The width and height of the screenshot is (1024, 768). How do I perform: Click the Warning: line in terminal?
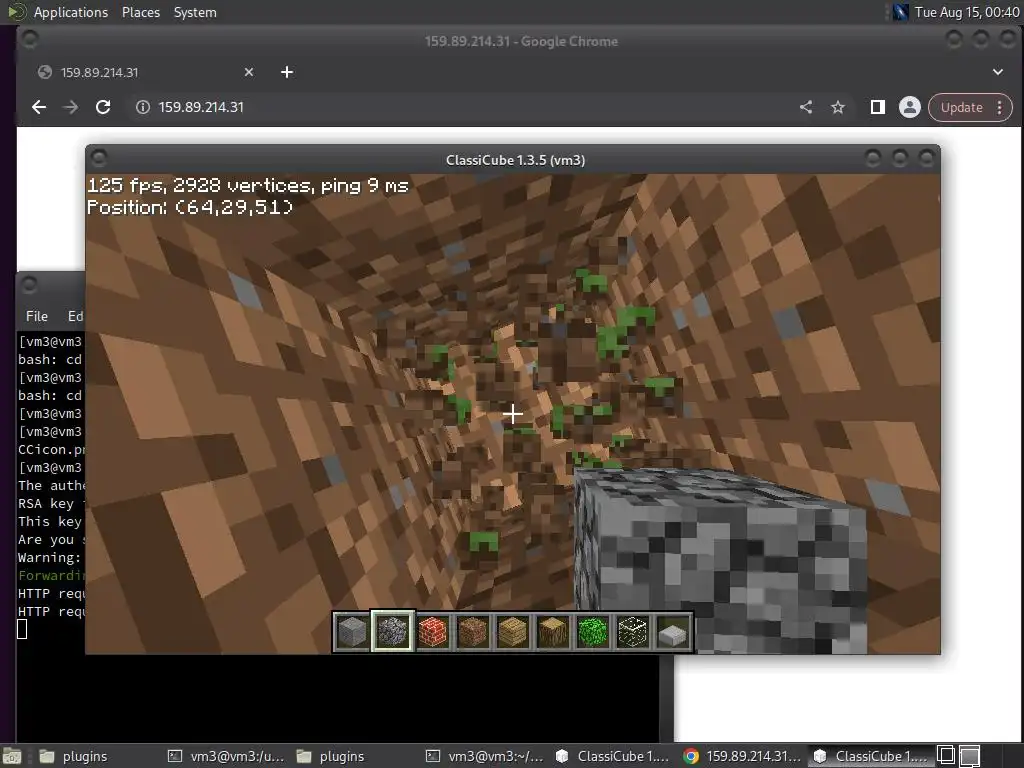click(x=50, y=558)
